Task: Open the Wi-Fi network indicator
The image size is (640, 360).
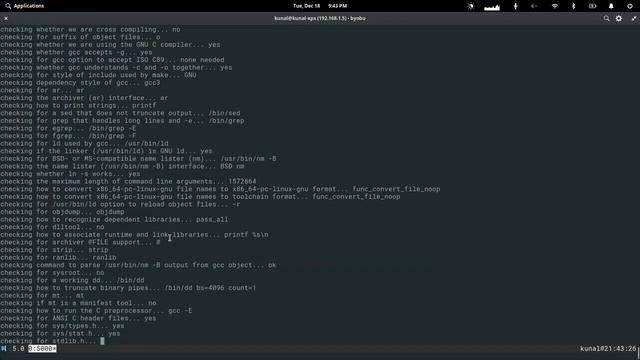Action: (554, 6)
